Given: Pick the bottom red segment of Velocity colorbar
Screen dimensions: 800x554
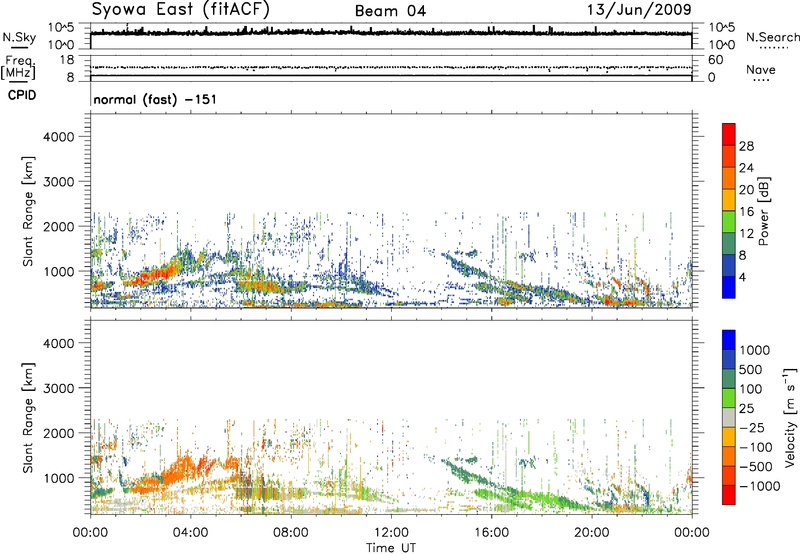Looking at the screenshot, I should [729, 495].
